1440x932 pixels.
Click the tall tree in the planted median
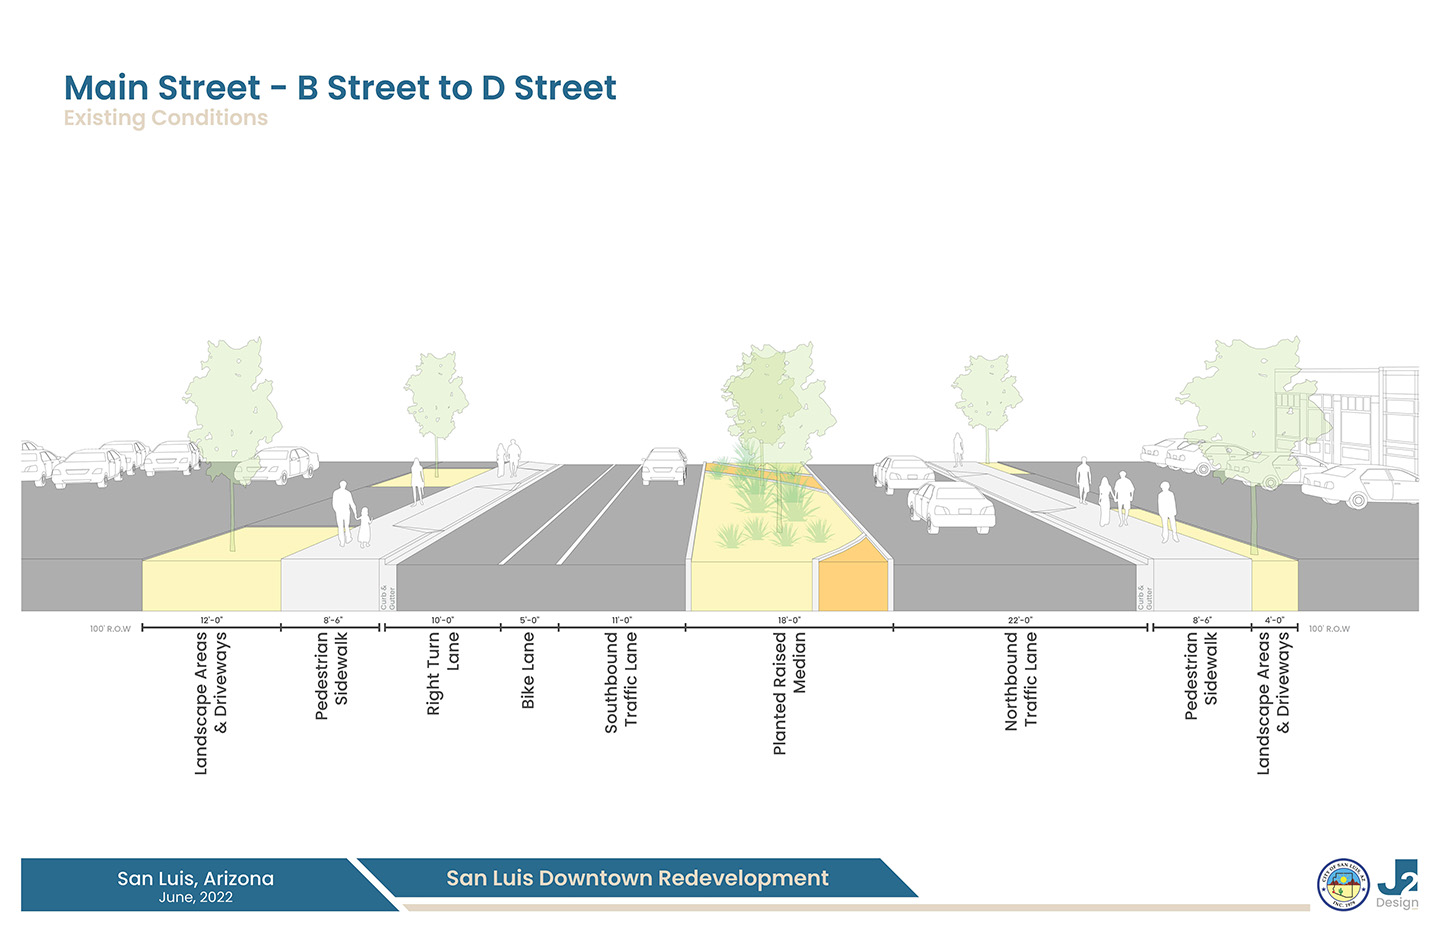778,400
